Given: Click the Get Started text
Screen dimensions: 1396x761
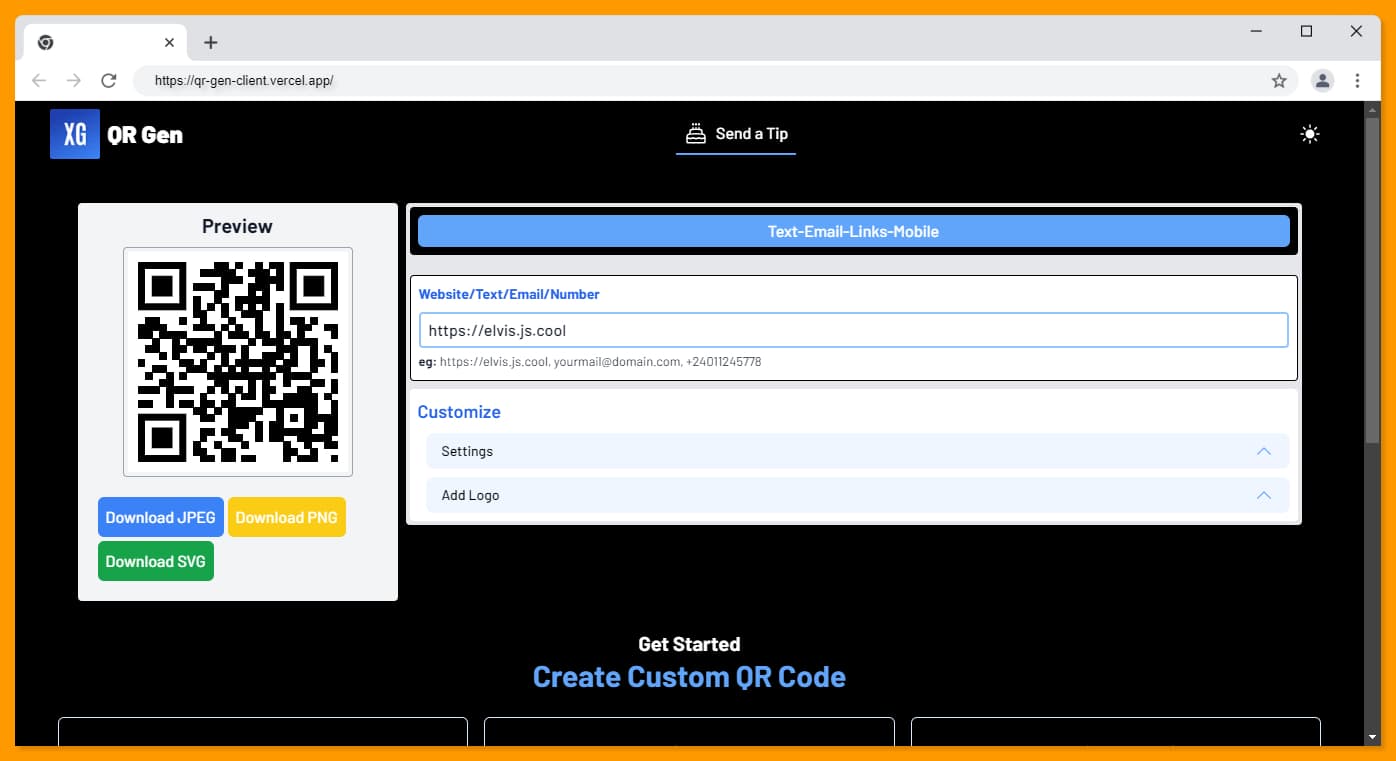Looking at the screenshot, I should tap(689, 644).
